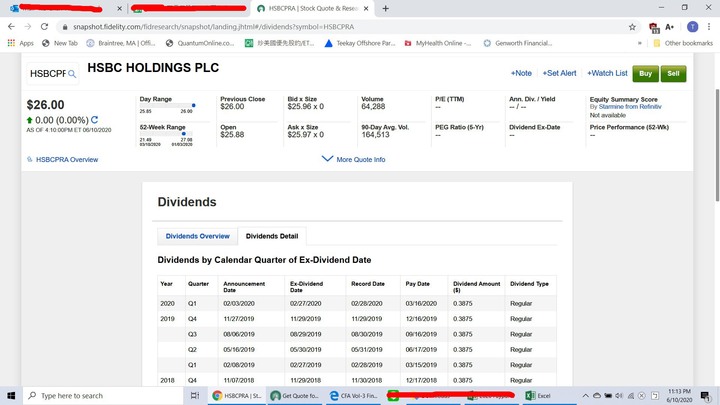Viewport: 720px width, 405px height.
Task: Switch to the Dividends Overview tab
Action: [197, 236]
